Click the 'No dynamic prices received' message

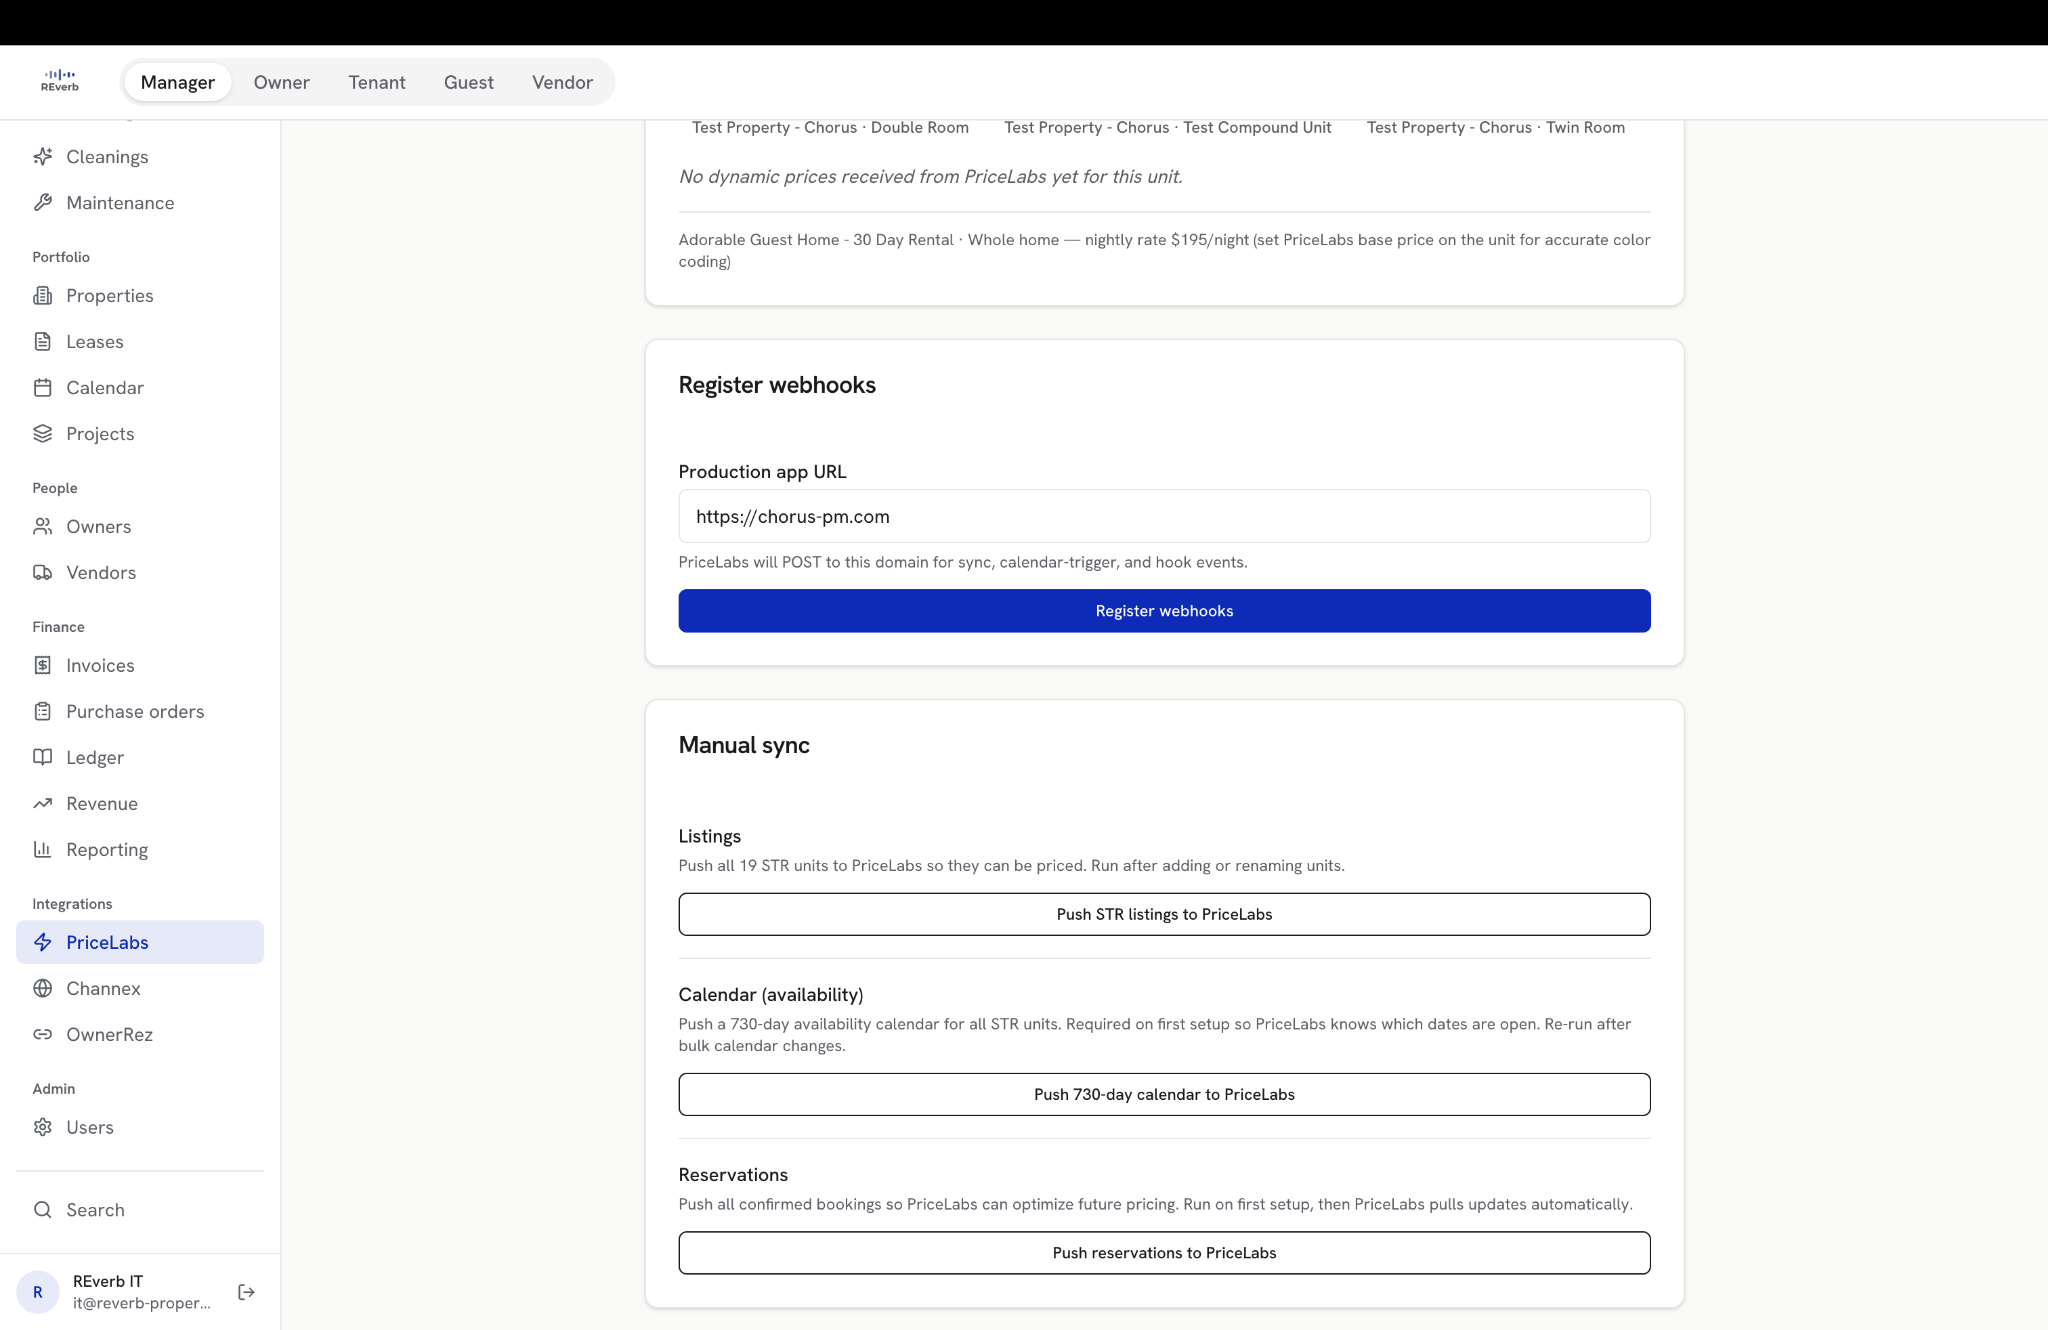(x=930, y=177)
